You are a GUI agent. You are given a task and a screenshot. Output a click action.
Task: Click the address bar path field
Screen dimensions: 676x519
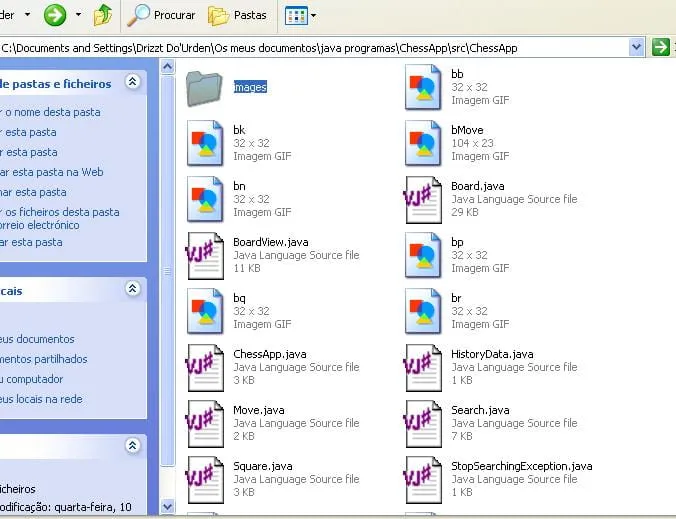click(313, 48)
